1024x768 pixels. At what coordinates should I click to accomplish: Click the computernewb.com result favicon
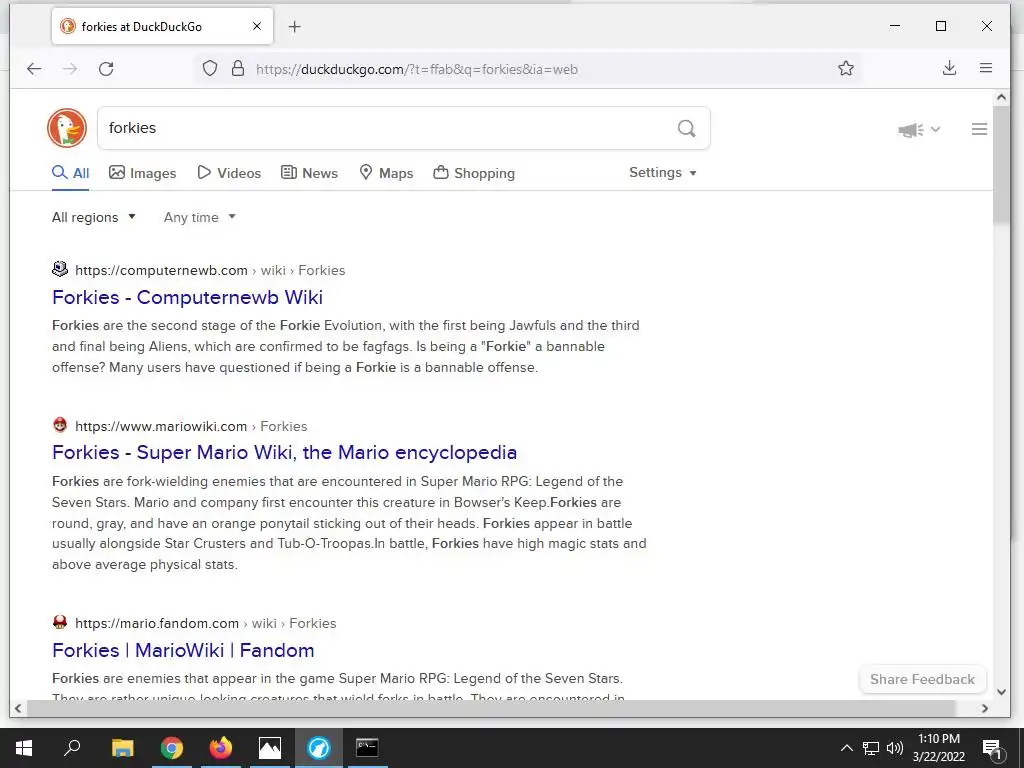pyautogui.click(x=60, y=269)
